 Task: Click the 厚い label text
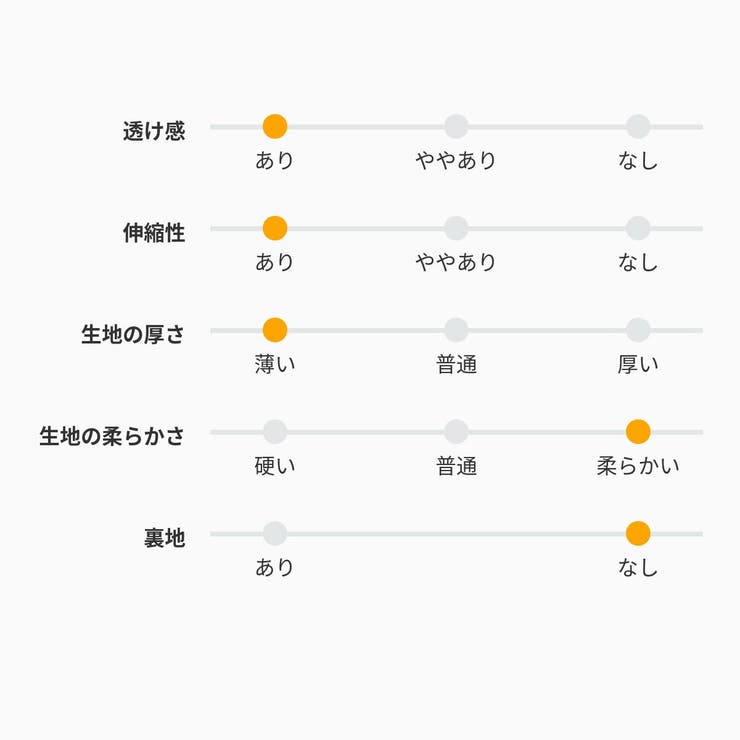pyautogui.click(x=638, y=364)
